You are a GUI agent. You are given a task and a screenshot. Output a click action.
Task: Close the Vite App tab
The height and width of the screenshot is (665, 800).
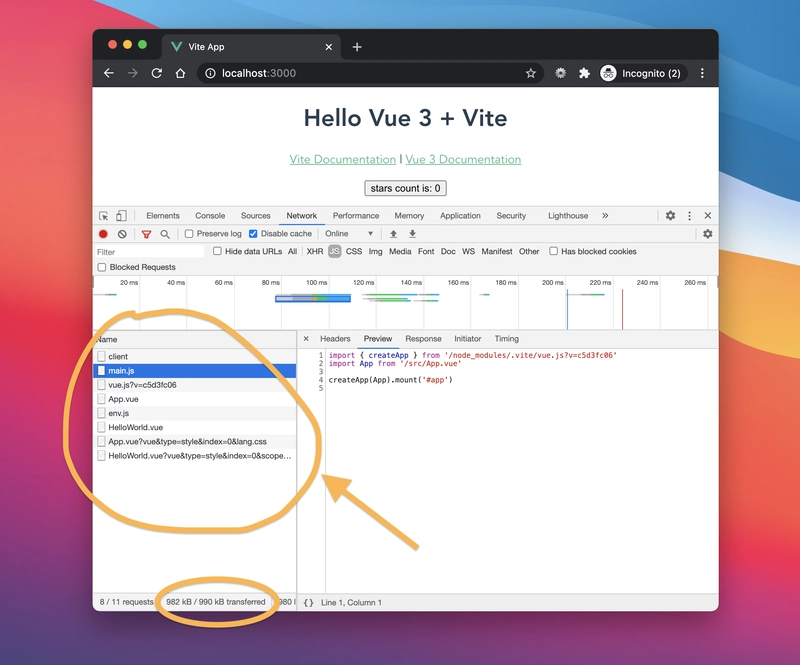(329, 47)
